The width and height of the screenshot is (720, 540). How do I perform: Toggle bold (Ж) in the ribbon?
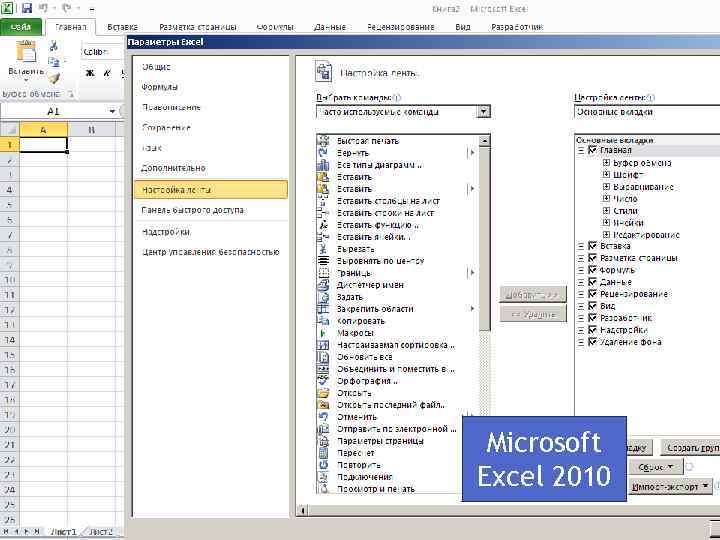[x=90, y=73]
